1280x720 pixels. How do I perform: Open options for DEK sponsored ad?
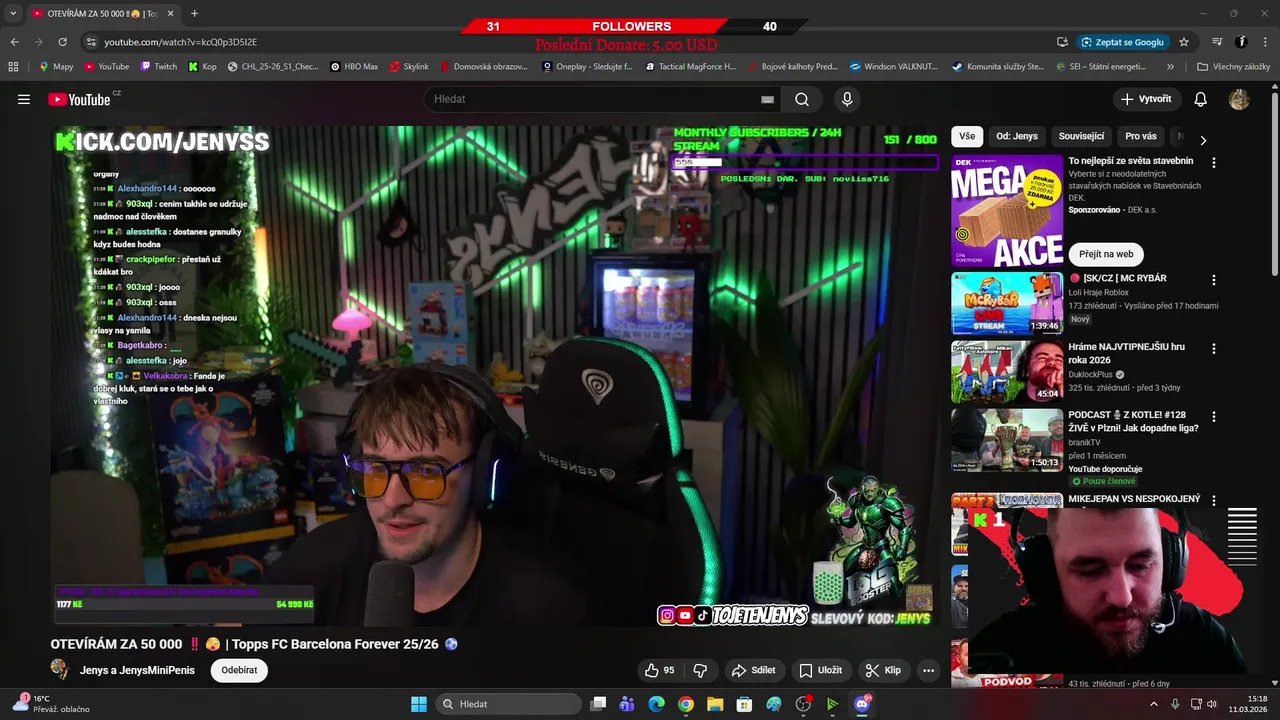tap(1214, 162)
